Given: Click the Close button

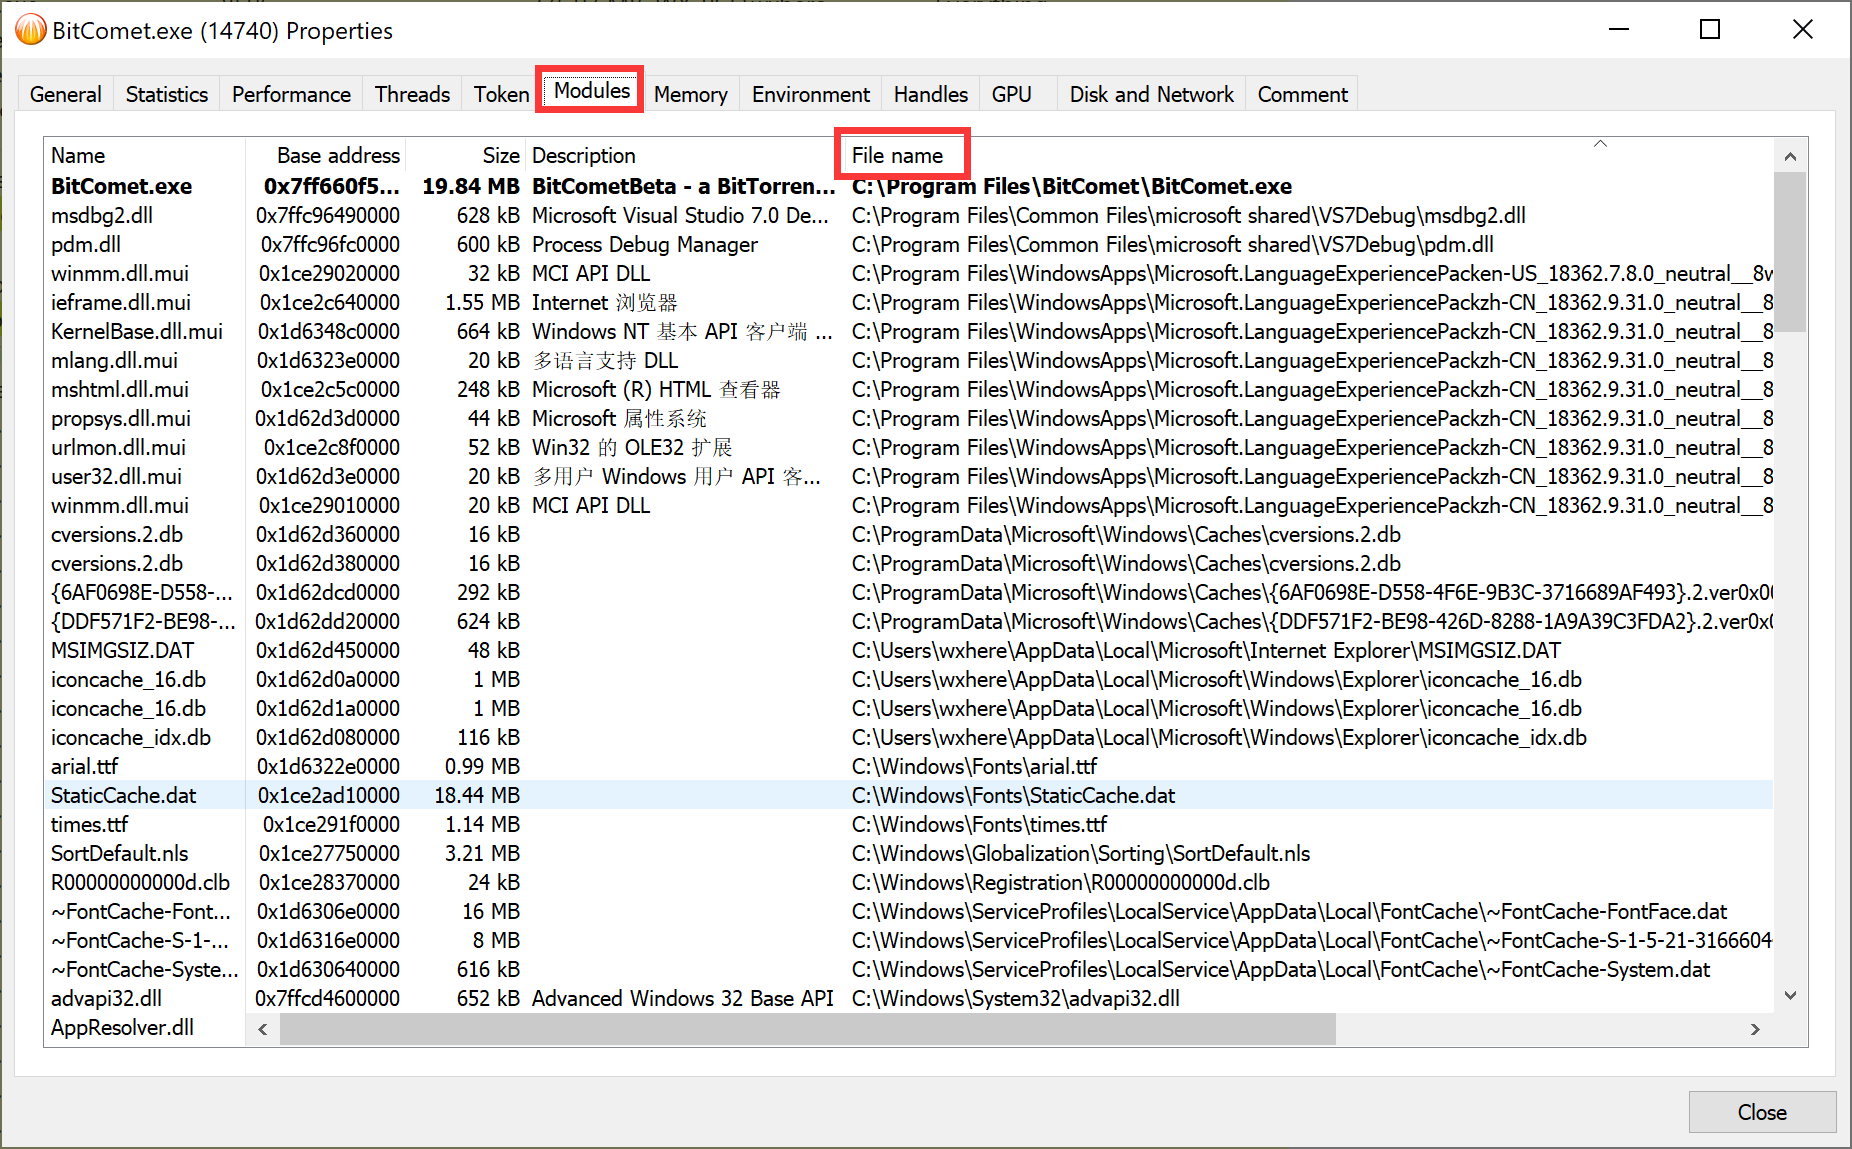Looking at the screenshot, I should tap(1761, 1112).
